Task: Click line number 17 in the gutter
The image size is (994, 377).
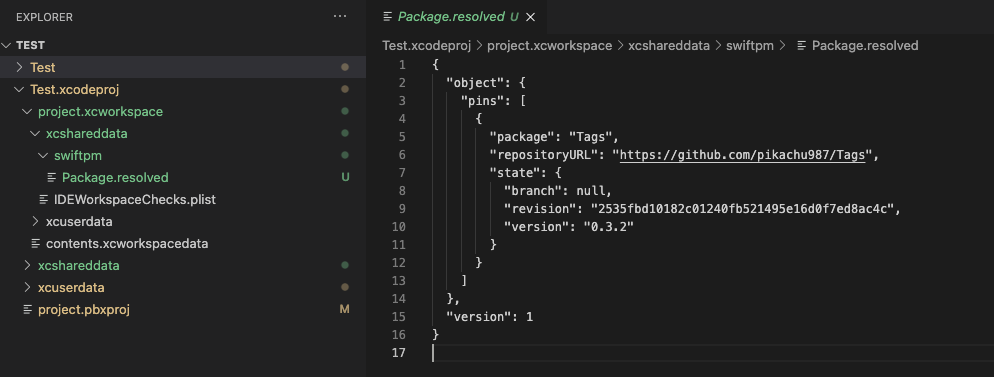Action: 399,353
